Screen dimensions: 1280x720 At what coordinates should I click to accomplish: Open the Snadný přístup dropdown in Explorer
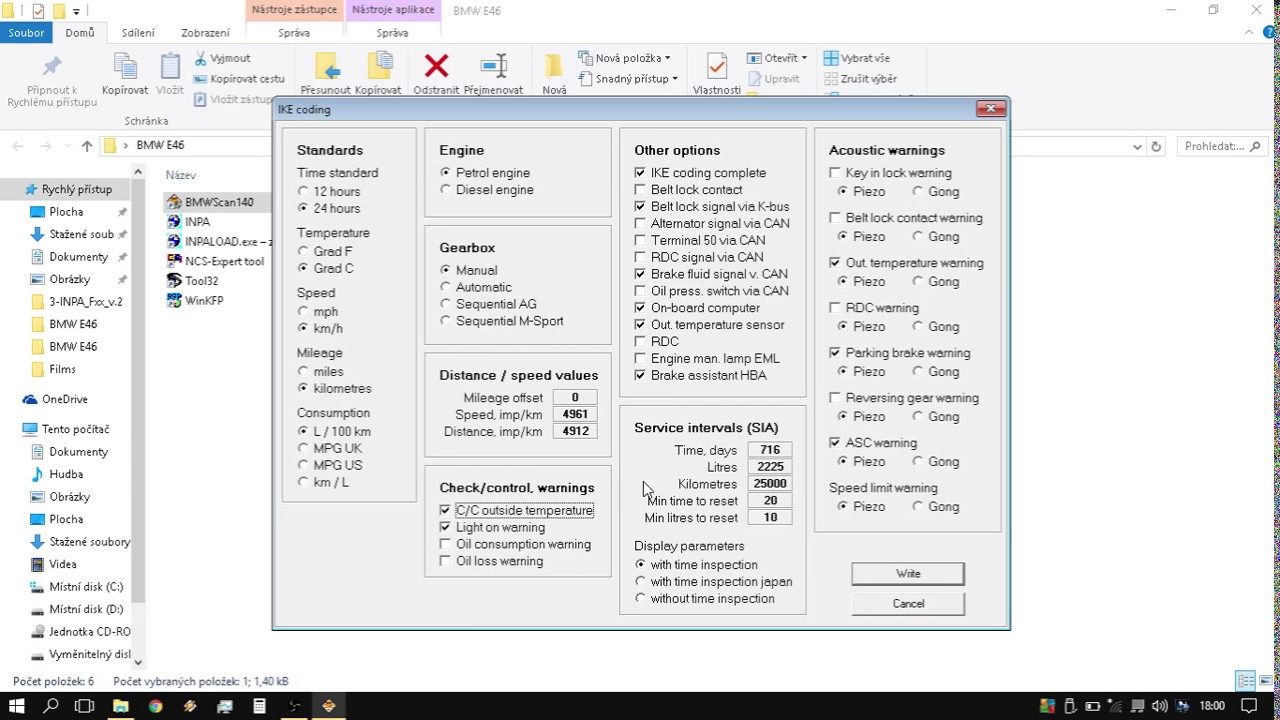pyautogui.click(x=628, y=79)
